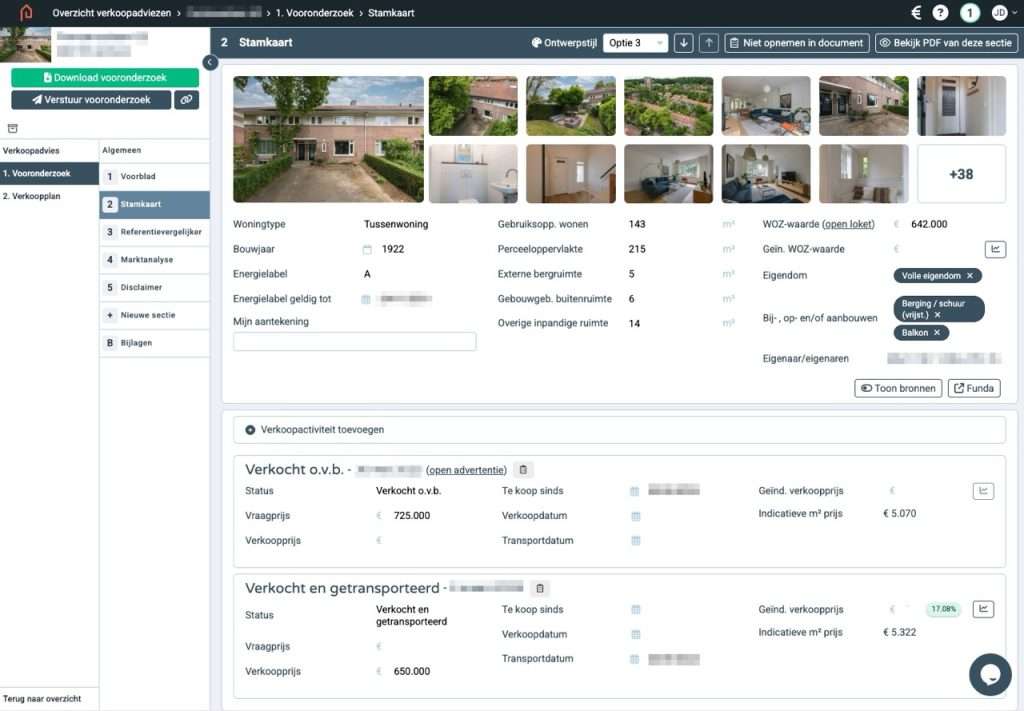Image resolution: width=1024 pixels, height=711 pixels.
Task: Remove the Balkon tag
Action: click(936, 332)
